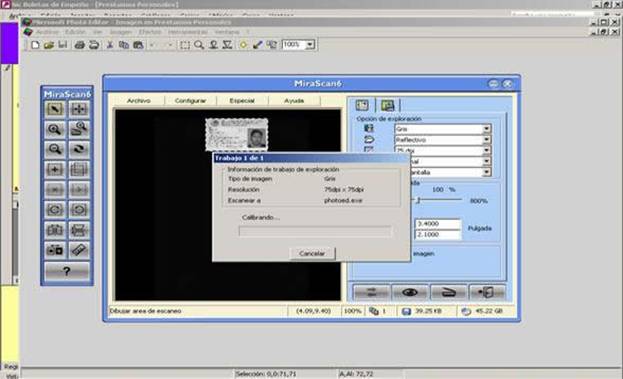Click the rotate arrows tool in palette
623x379 pixels.
pyautogui.click(x=79, y=149)
